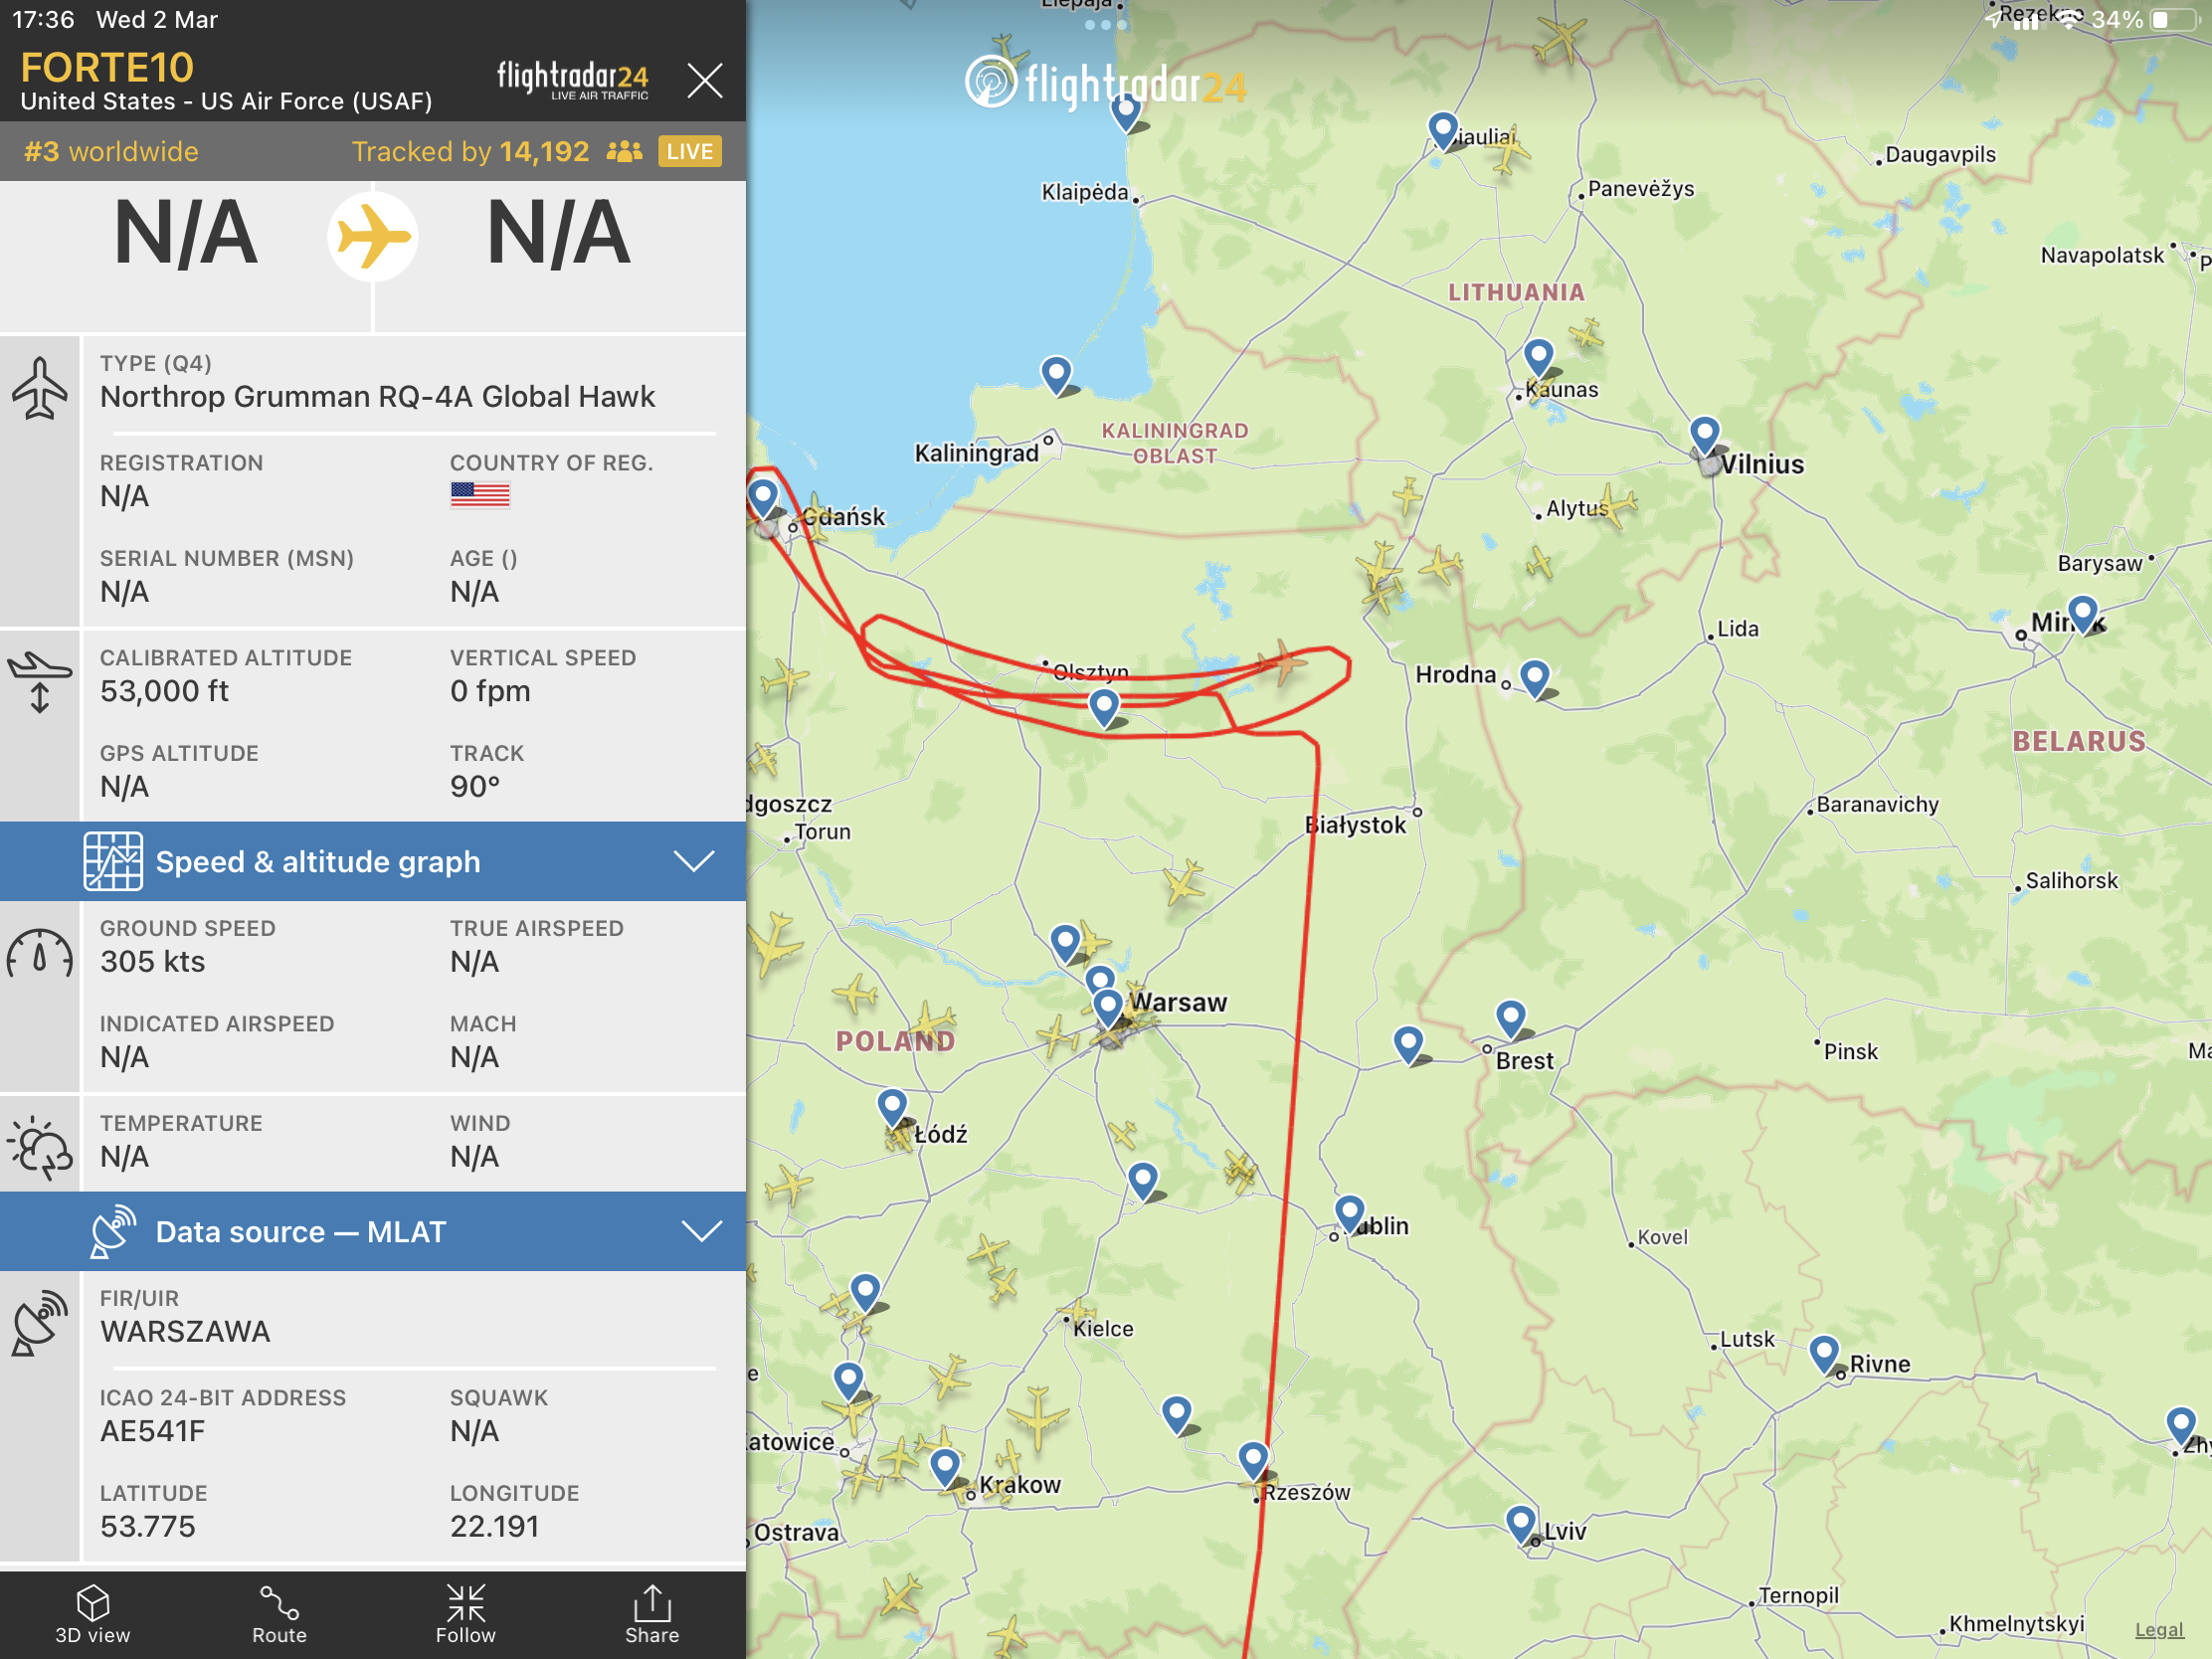Tap the airport pin at Minsk
The height and width of the screenshot is (1659, 2212).
2083,614
